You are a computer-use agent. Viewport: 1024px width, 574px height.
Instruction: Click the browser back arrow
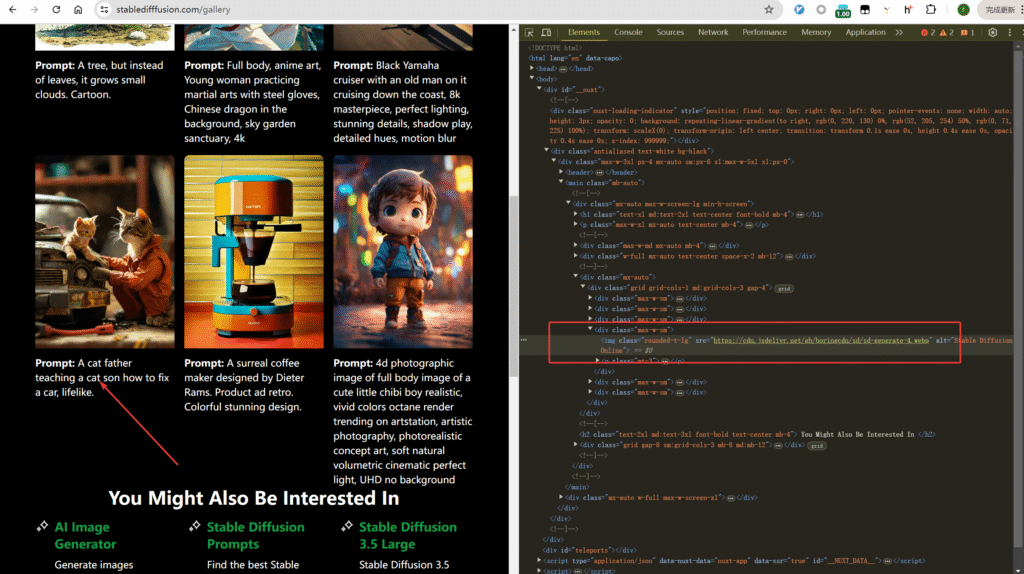12,9
